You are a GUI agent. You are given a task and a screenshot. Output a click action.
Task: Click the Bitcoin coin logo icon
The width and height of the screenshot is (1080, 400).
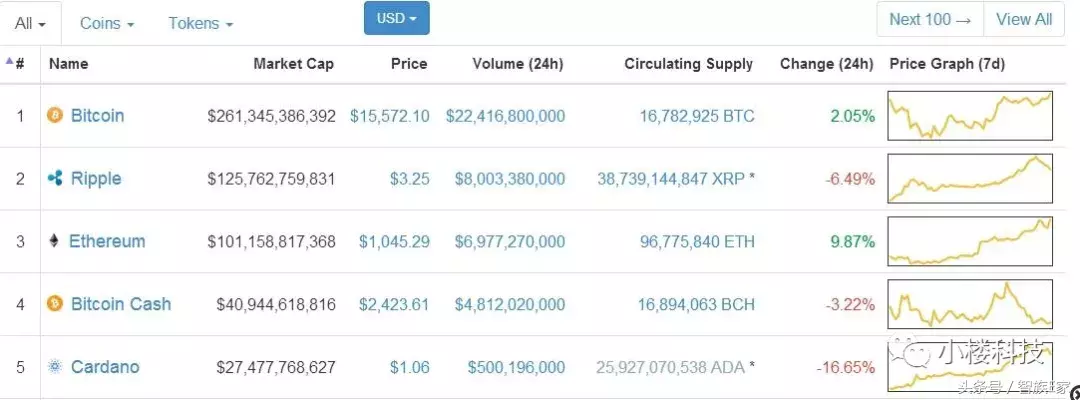pyautogui.click(x=55, y=116)
